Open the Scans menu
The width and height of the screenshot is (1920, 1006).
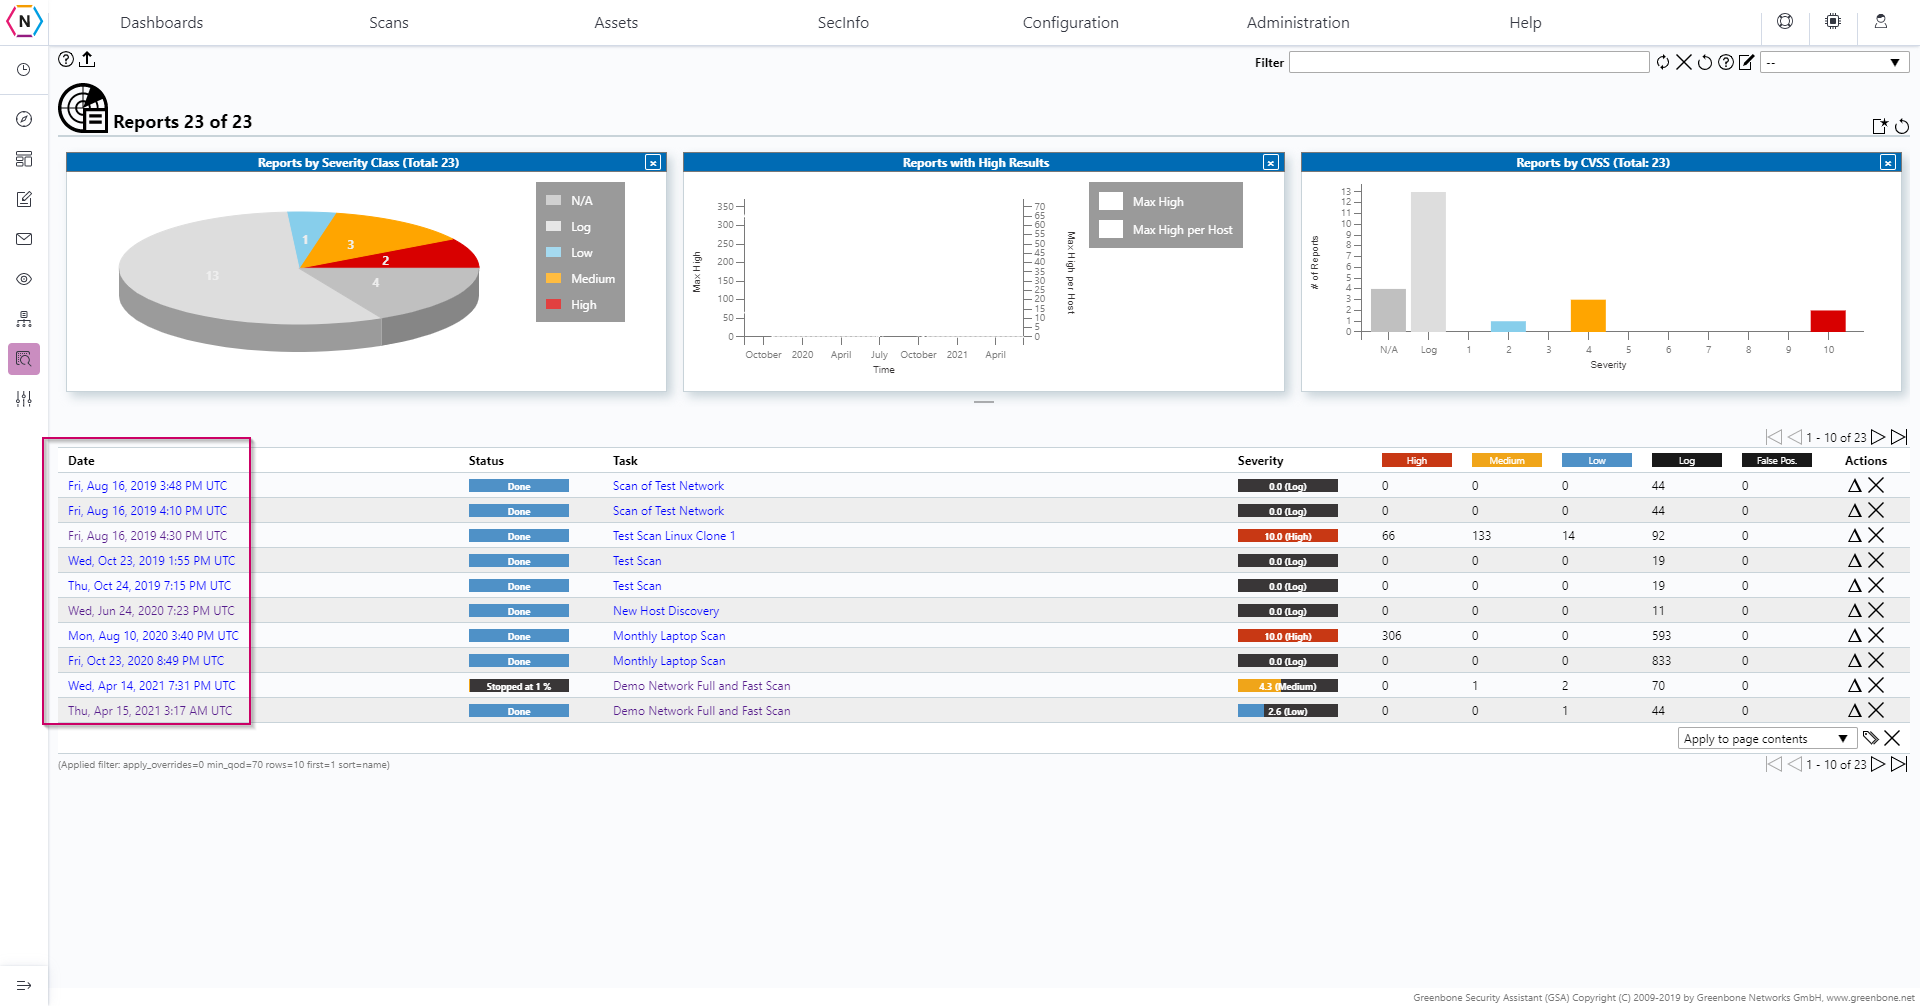click(388, 22)
